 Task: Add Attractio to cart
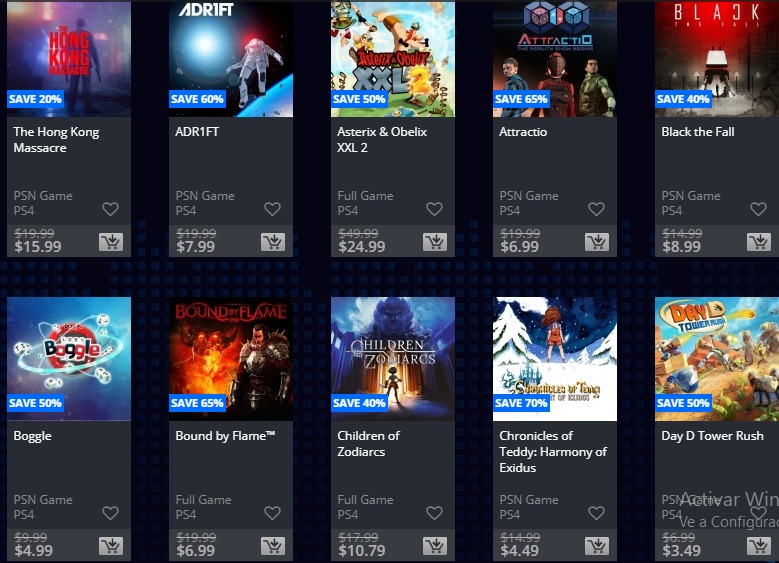[597, 242]
